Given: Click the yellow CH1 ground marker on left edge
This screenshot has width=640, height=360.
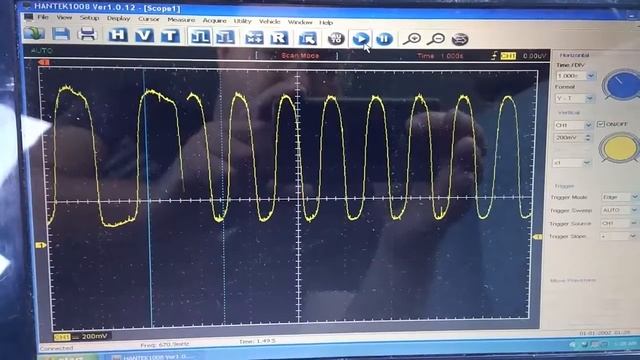Looking at the screenshot, I should pyautogui.click(x=40, y=245).
